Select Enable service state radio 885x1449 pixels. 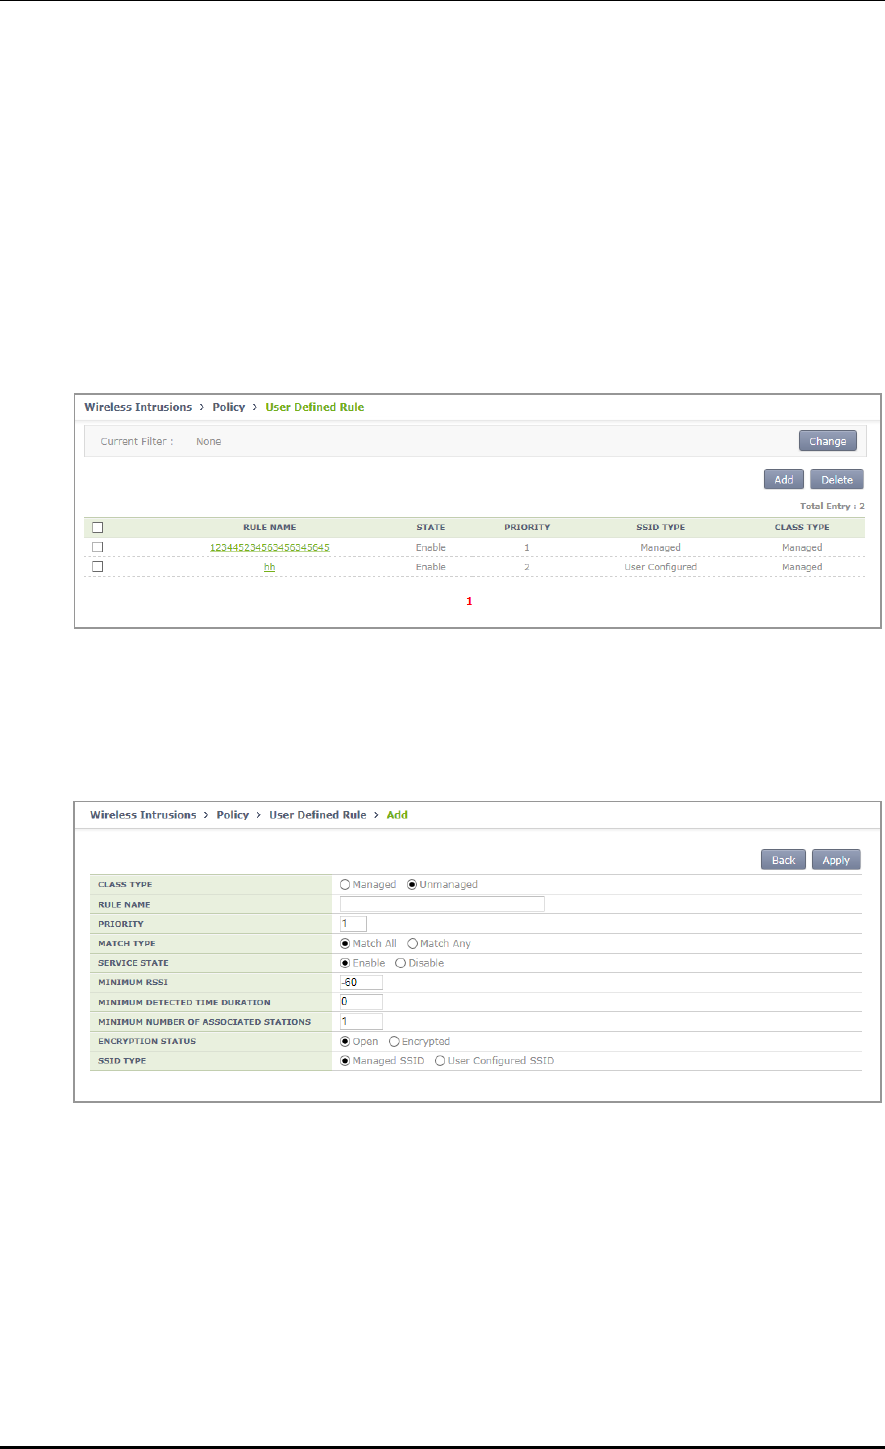coord(345,963)
